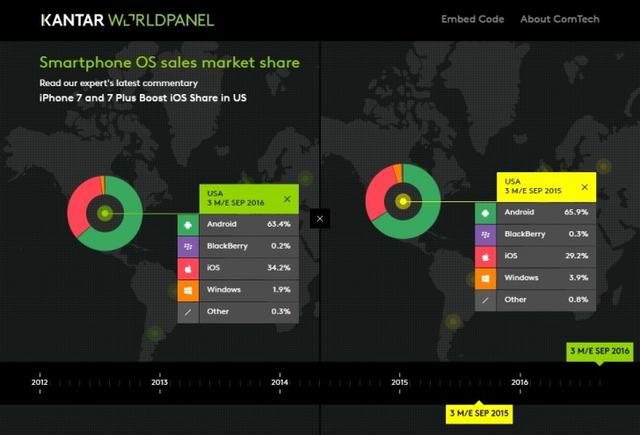Click the Windows icon in 2015 panel
This screenshot has width=640, height=435.
(484, 280)
